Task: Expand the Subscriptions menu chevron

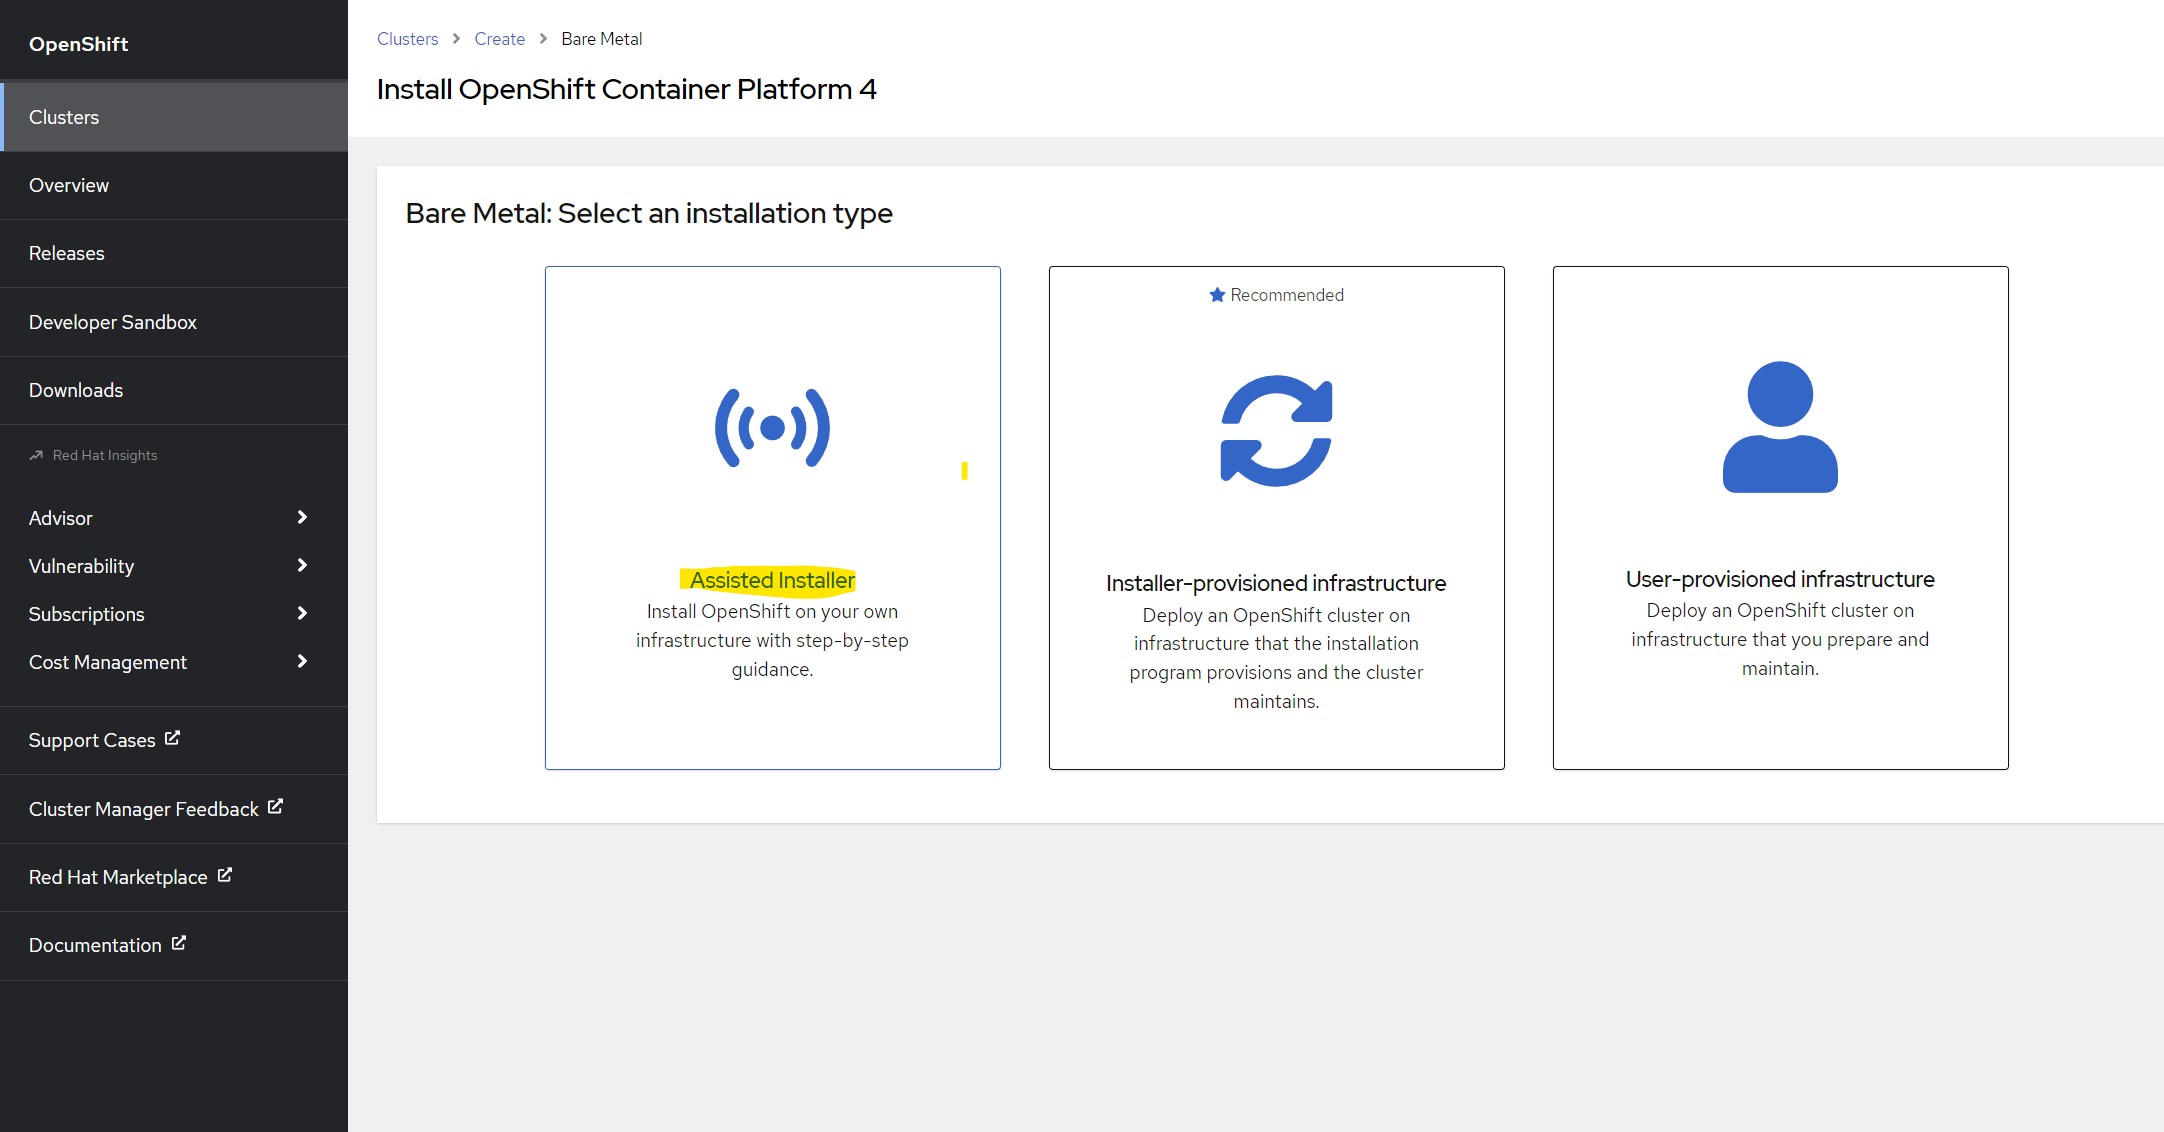Action: click(302, 613)
